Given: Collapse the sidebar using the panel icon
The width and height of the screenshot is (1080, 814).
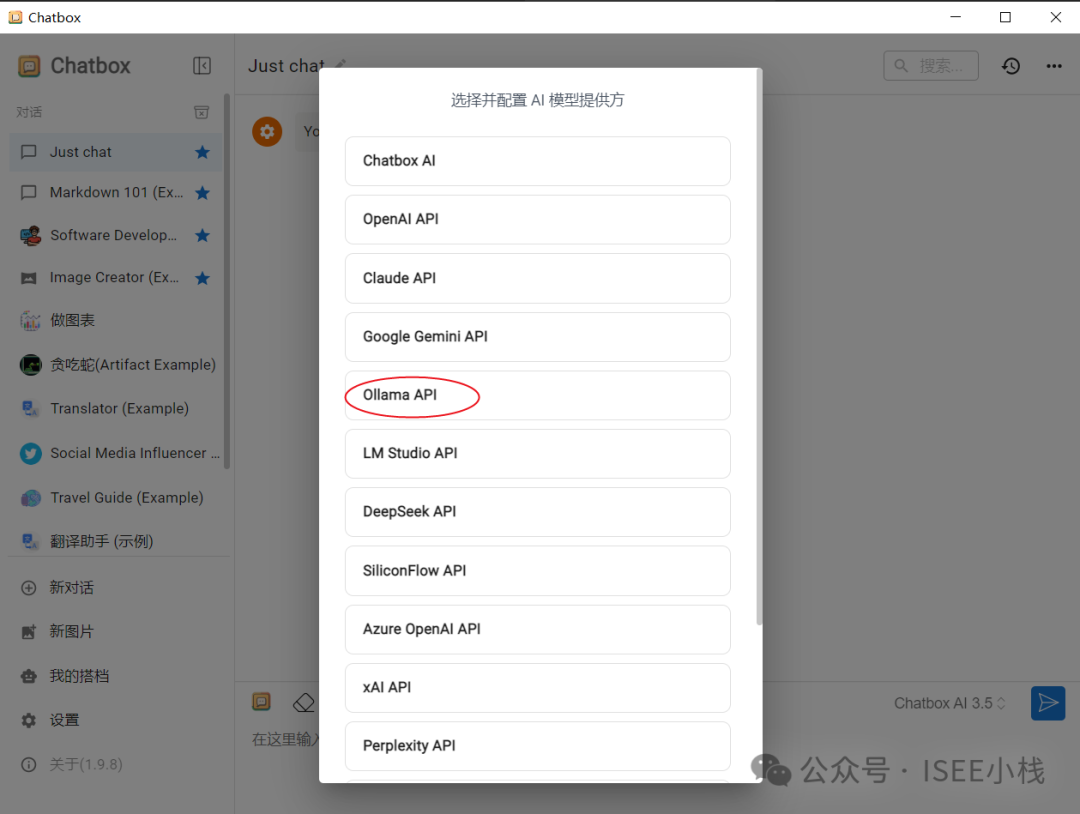Looking at the screenshot, I should [x=202, y=65].
